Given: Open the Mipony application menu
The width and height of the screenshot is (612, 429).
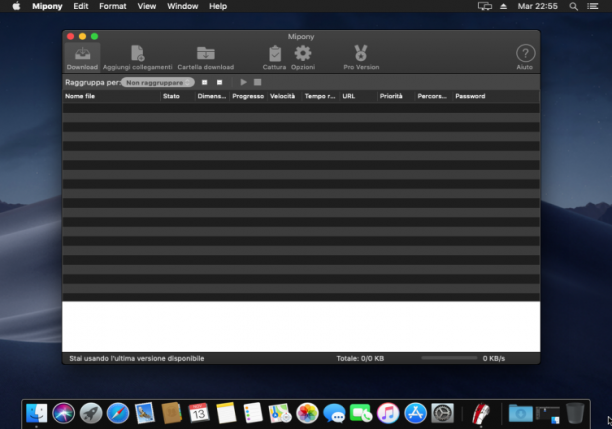Looking at the screenshot, I should [x=47, y=6].
